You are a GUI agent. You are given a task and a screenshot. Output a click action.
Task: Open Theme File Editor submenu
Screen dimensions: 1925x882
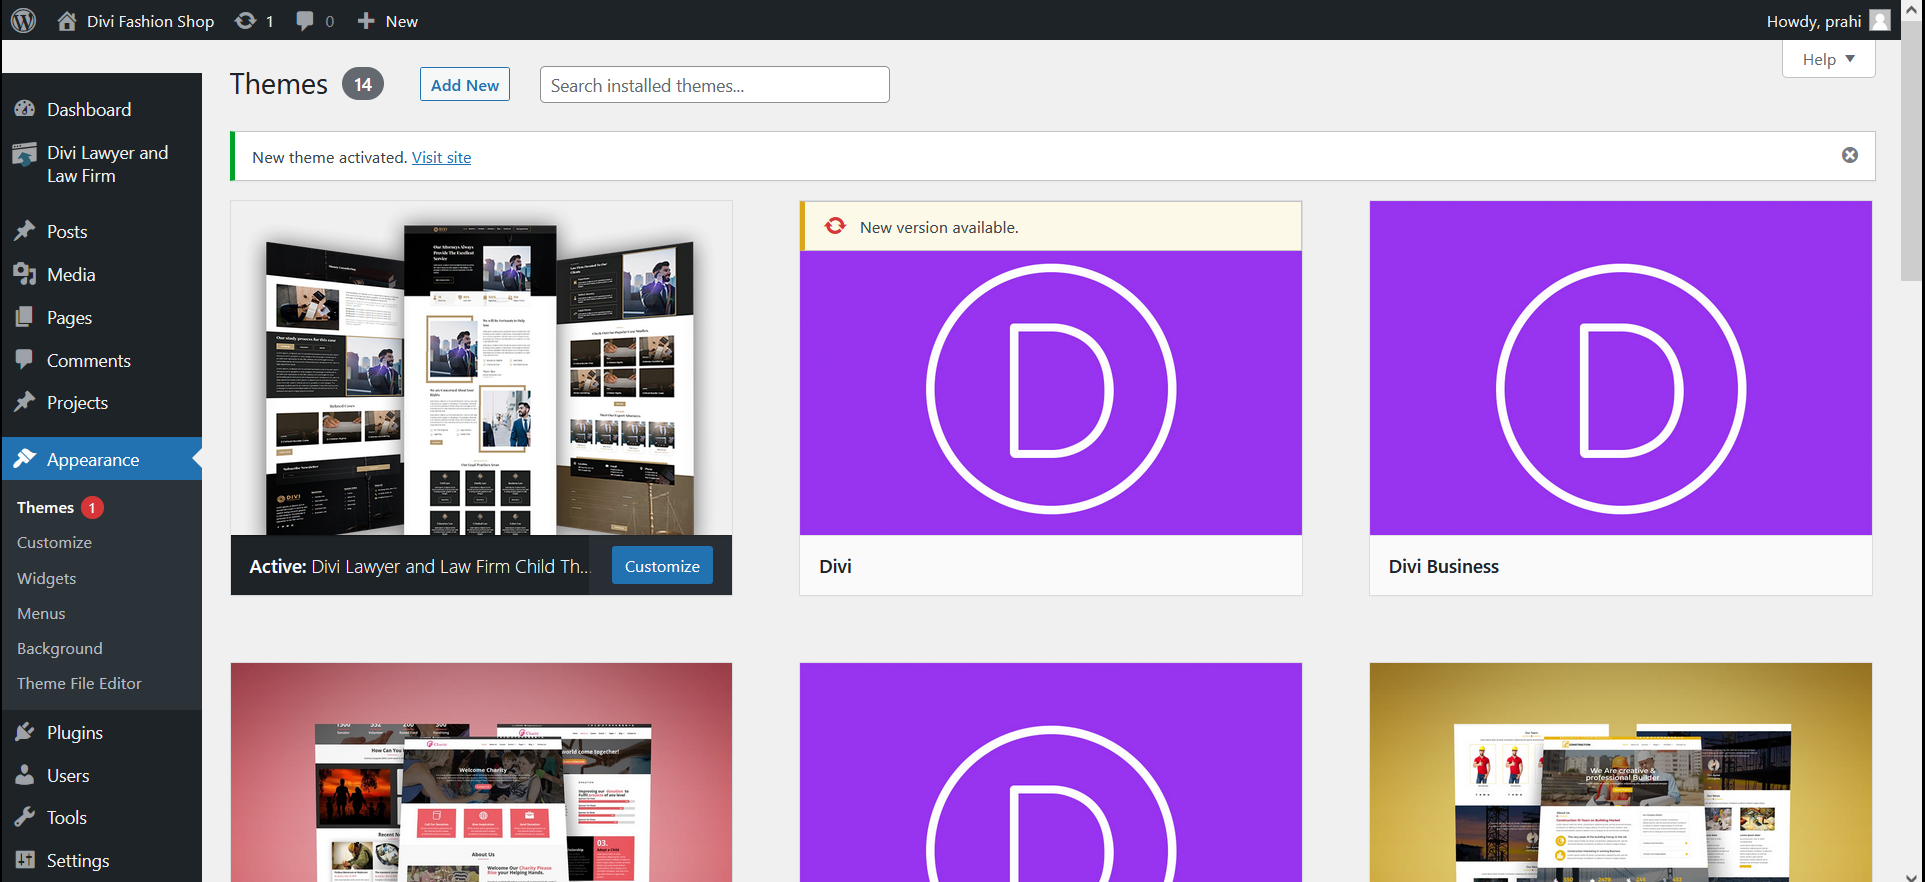(x=79, y=683)
